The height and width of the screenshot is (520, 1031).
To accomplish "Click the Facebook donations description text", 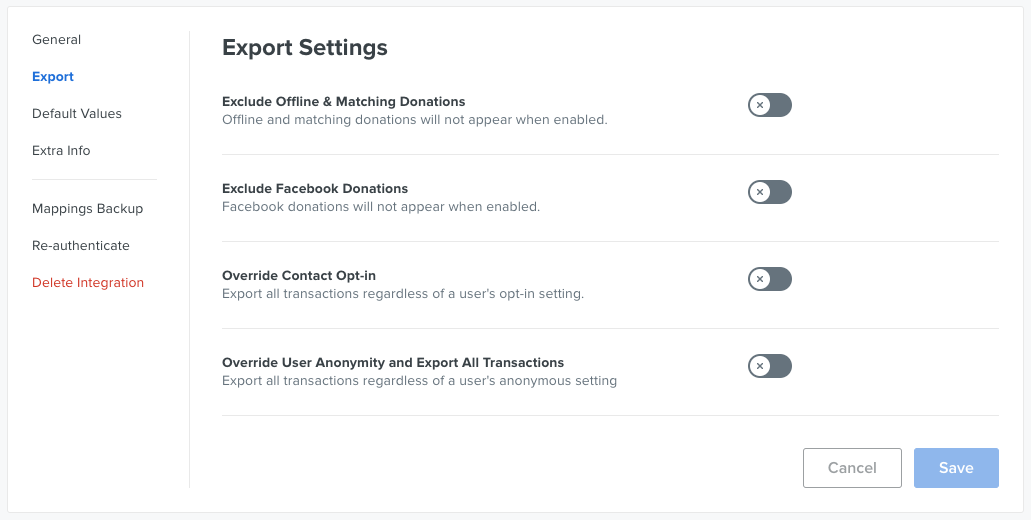I will pyautogui.click(x=380, y=207).
